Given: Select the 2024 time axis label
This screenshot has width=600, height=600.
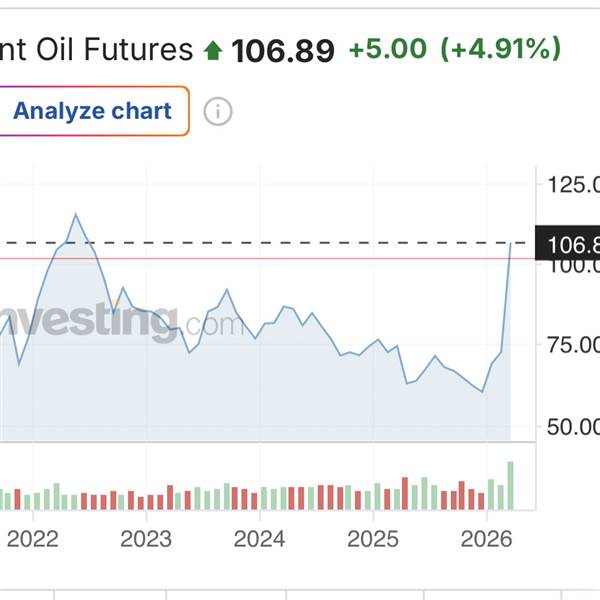Looking at the screenshot, I should 259,539.
